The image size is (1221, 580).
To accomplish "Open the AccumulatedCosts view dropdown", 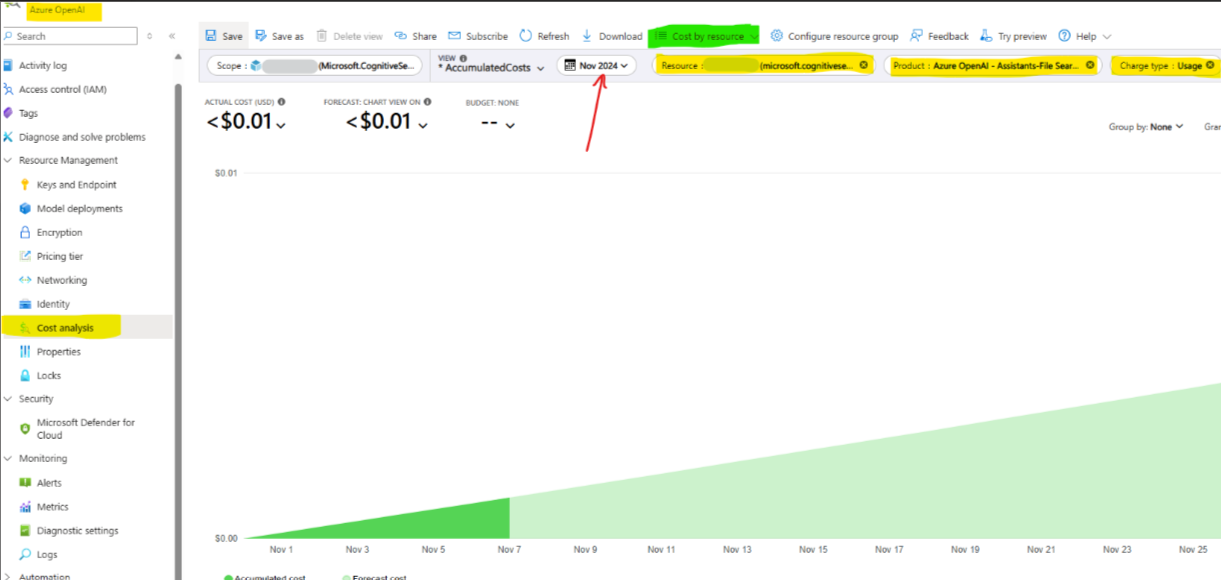I will click(491, 68).
